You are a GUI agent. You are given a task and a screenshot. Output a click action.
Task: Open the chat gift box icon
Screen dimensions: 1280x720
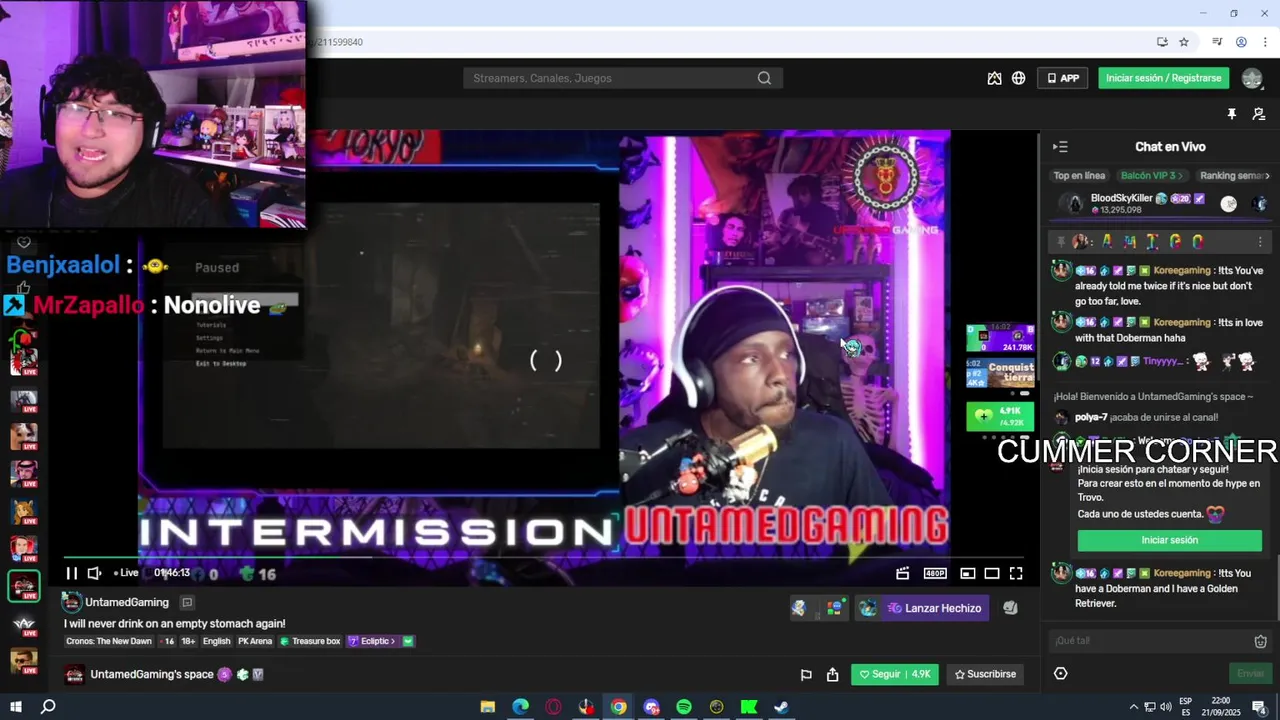[1260, 641]
